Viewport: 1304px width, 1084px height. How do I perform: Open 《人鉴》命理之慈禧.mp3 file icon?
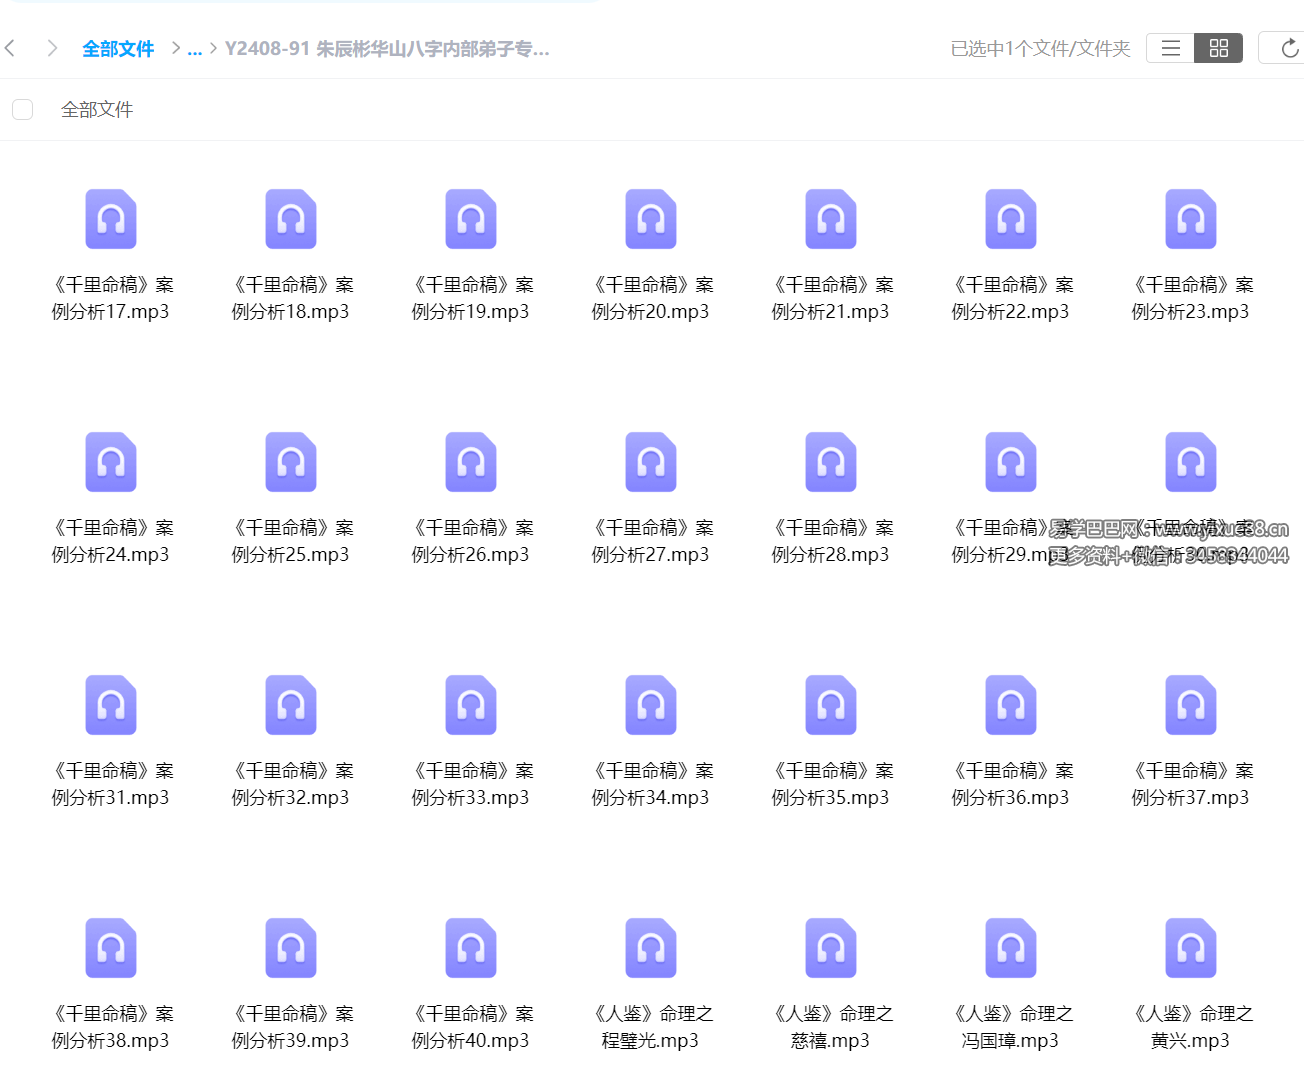click(831, 948)
